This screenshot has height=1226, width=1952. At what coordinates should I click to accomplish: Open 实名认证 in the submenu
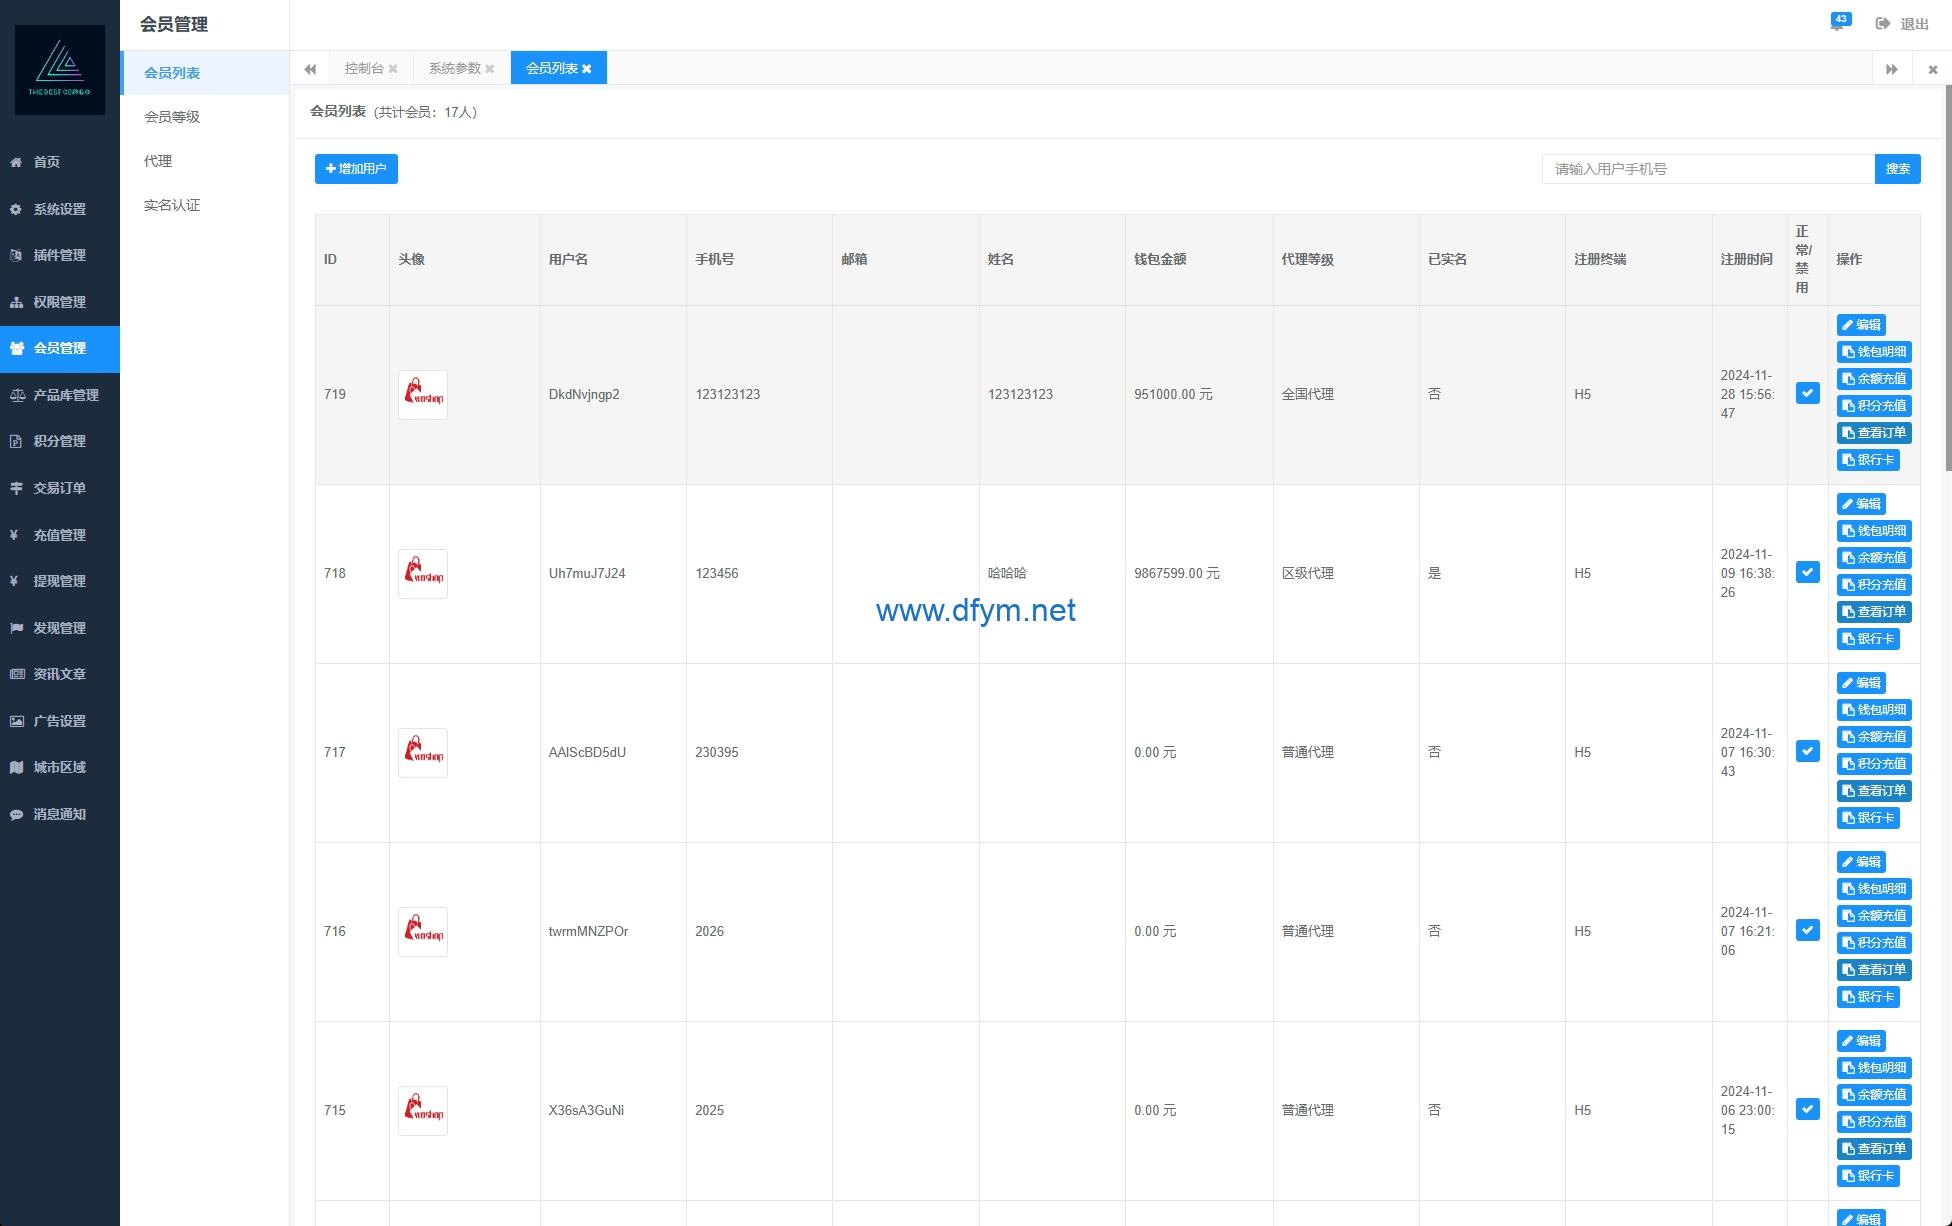pos(205,205)
